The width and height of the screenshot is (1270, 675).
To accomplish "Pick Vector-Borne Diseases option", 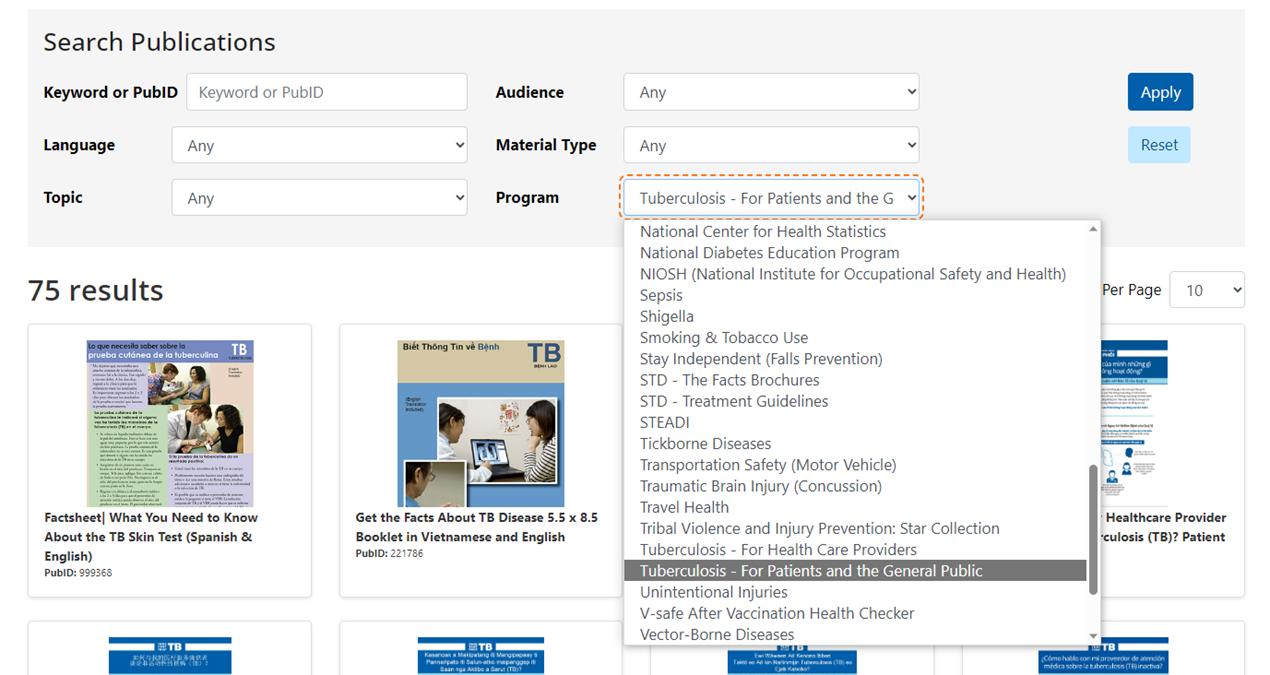I will [x=855, y=634].
